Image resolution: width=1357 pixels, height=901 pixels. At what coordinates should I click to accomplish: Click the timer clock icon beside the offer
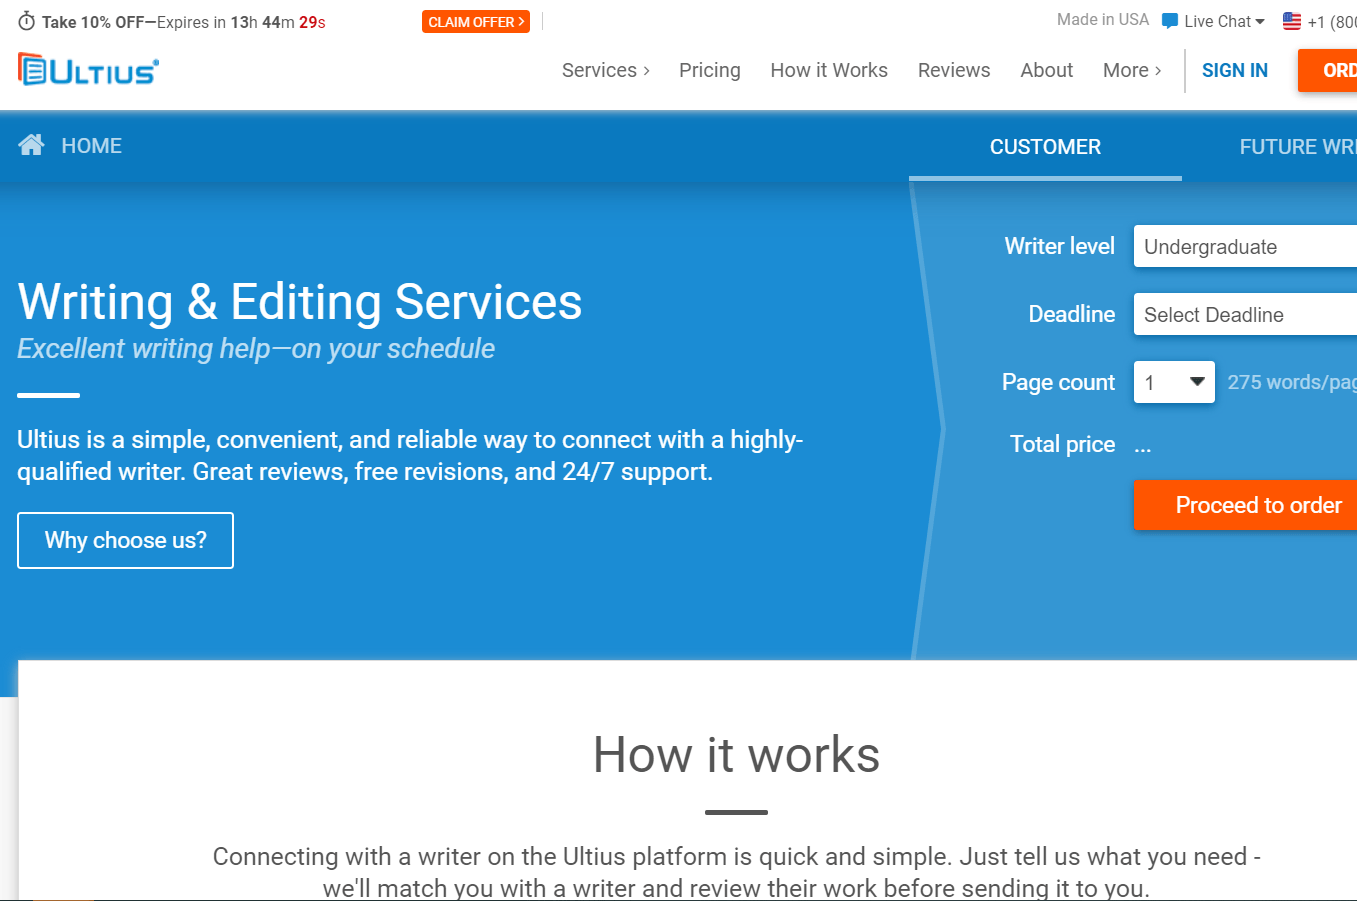tap(27, 22)
